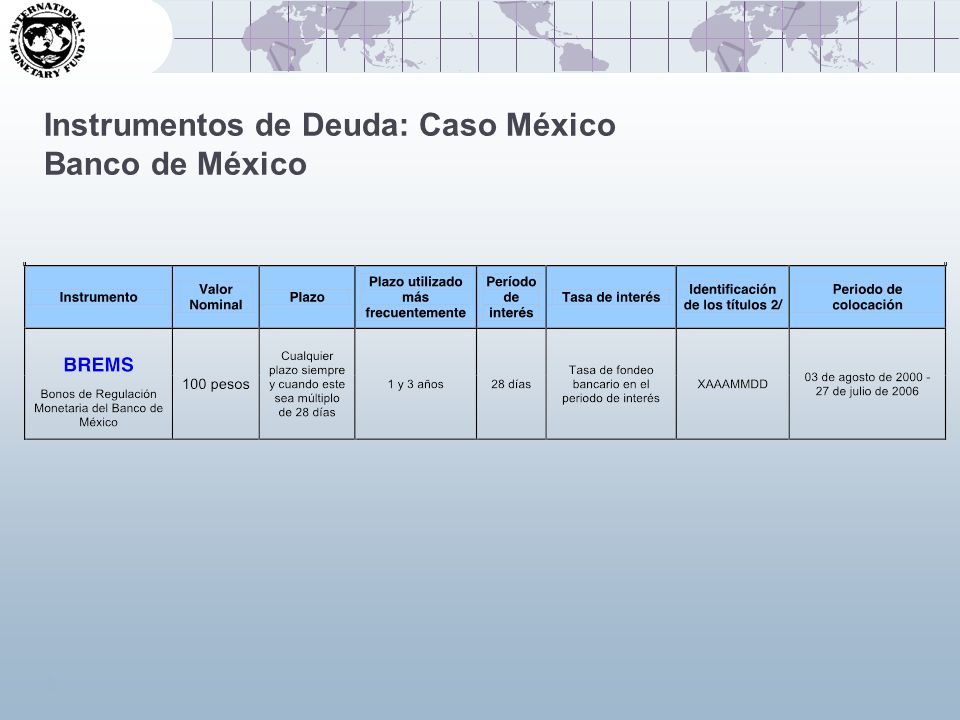This screenshot has height=720, width=960.
Task: Click the '28 días' cell
Action: 511,384
